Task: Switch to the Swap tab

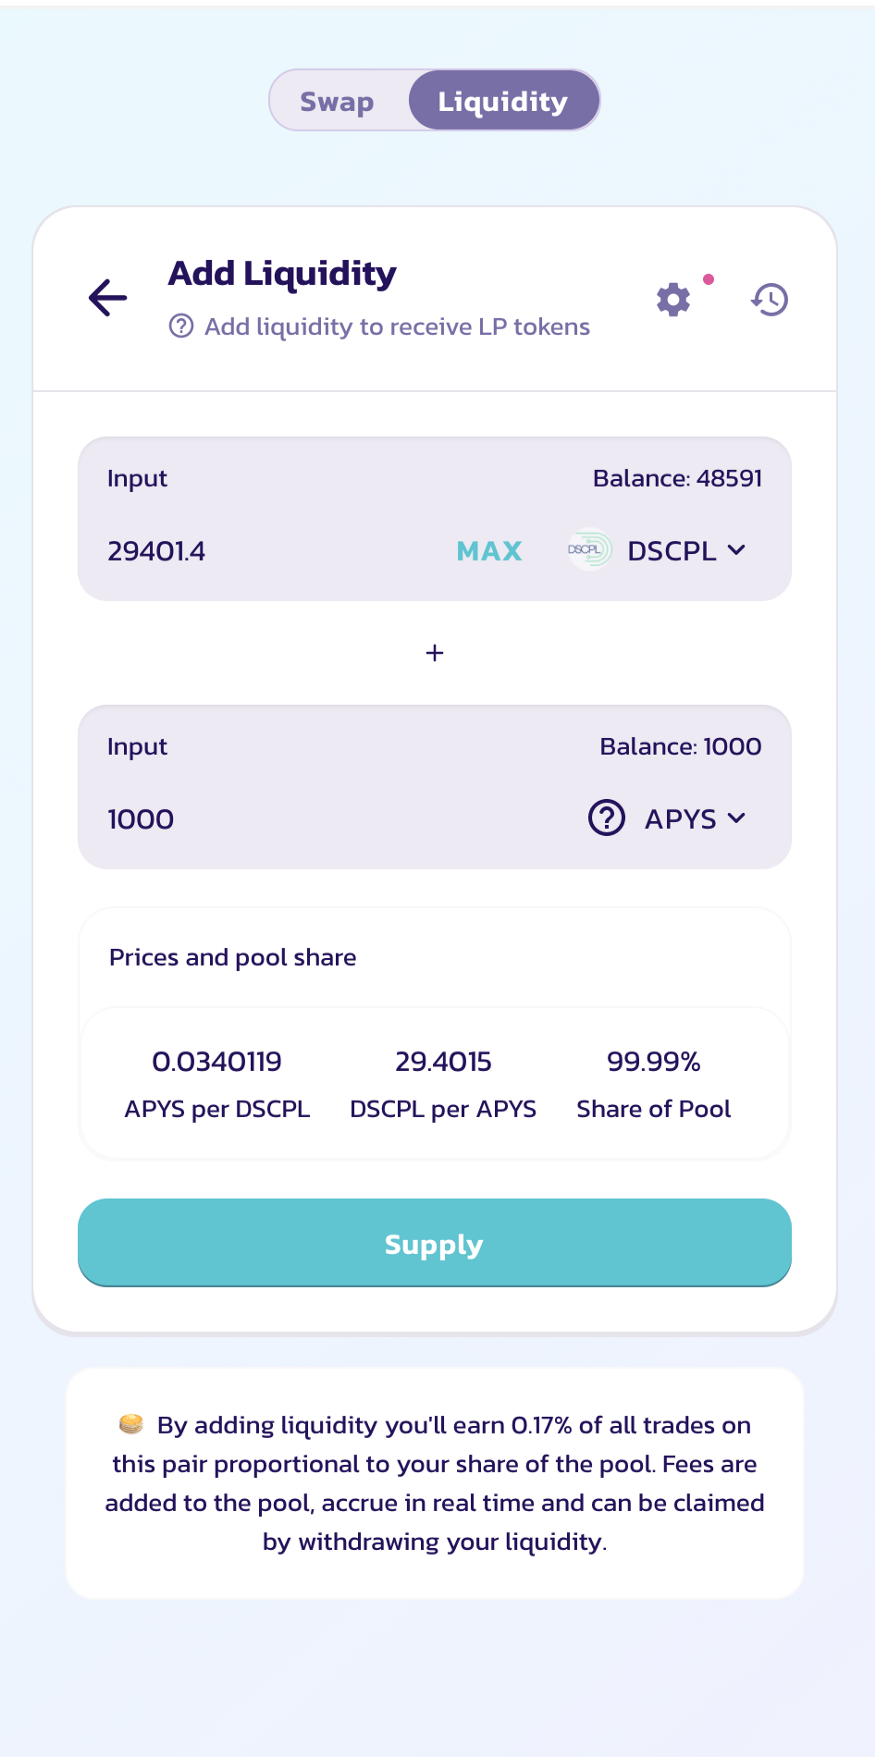Action: (x=337, y=101)
